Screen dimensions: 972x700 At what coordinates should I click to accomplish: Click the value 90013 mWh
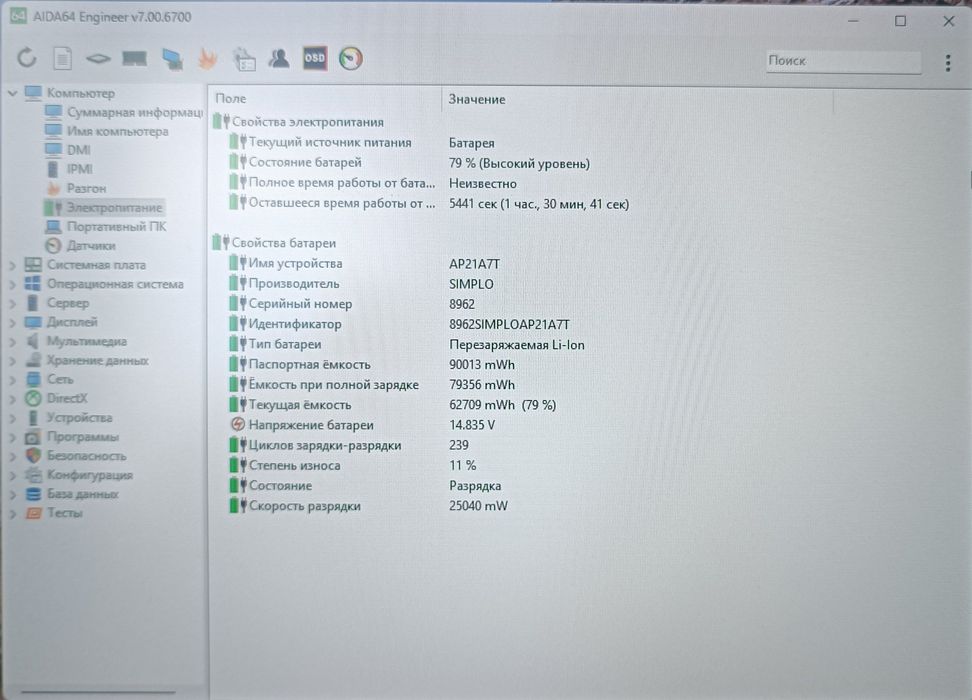[x=482, y=365]
